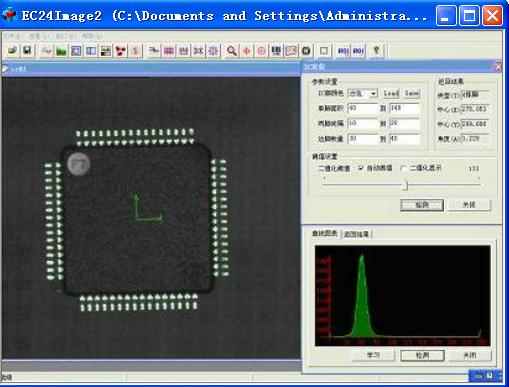
Task: Click the lightbulb toolbar icon
Action: [377, 51]
